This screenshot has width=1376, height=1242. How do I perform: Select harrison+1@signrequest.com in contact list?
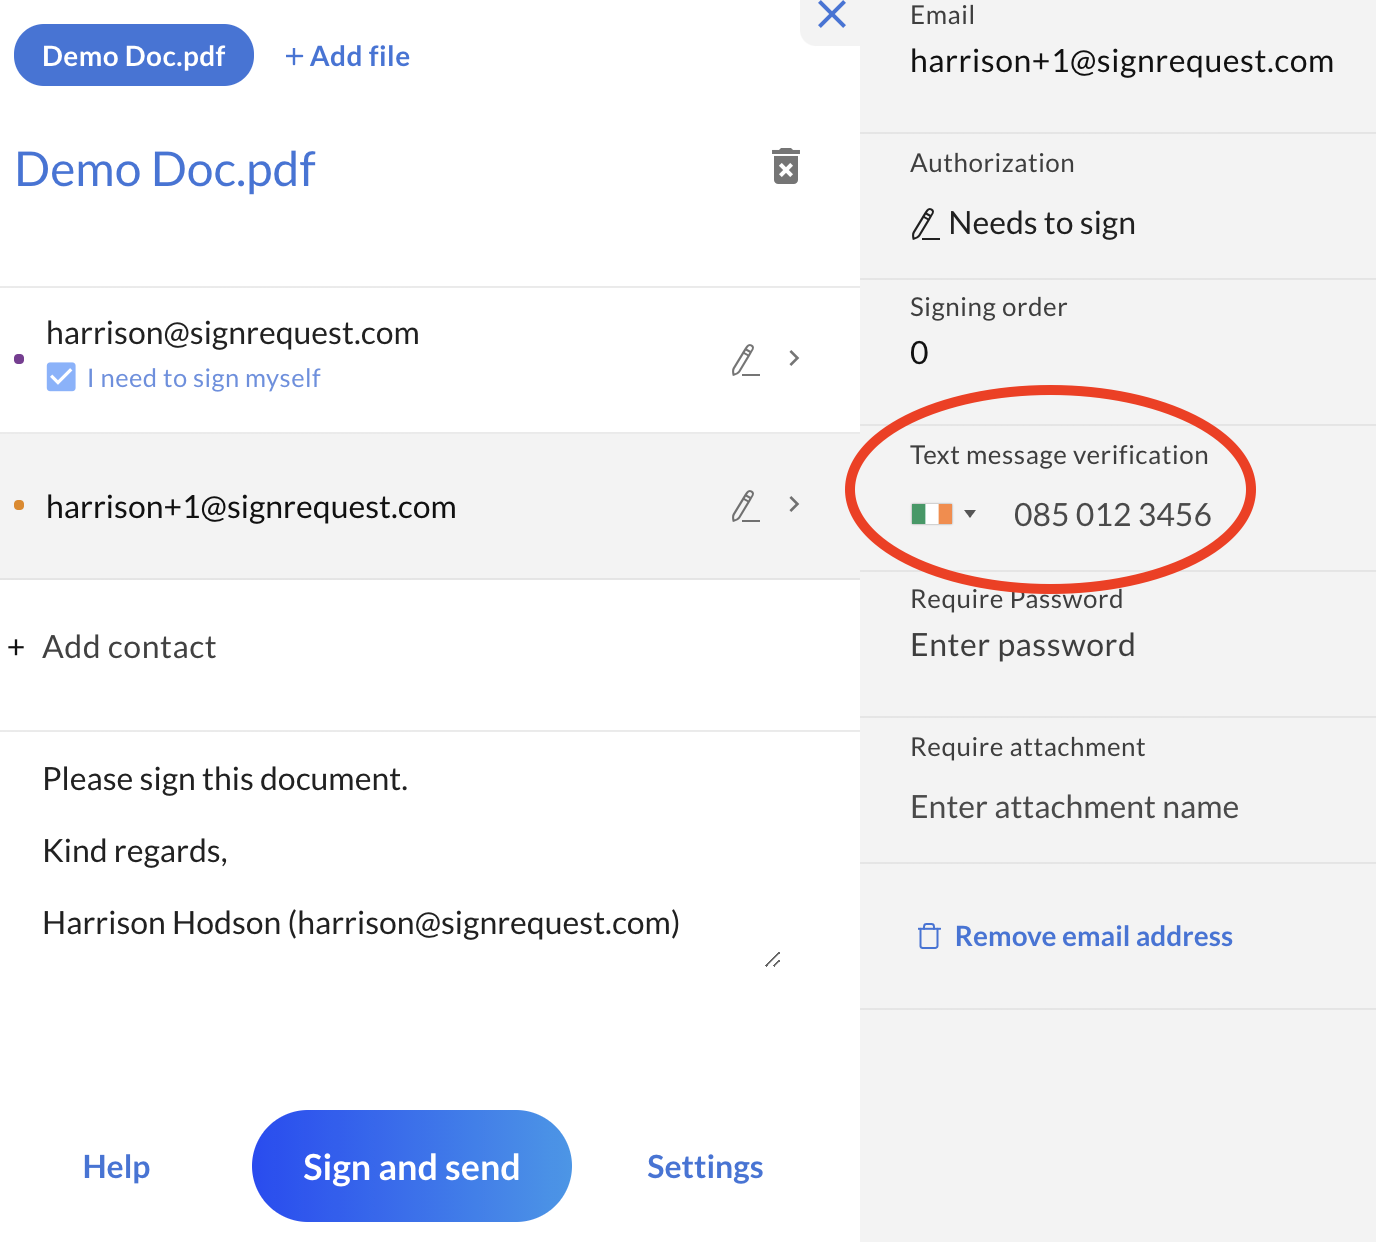[251, 507]
